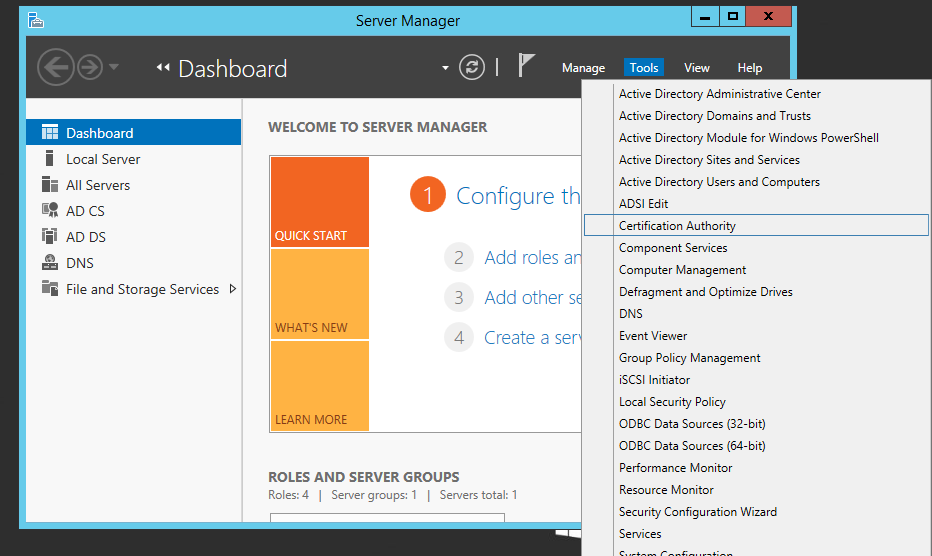Image resolution: width=932 pixels, height=556 pixels.
Task: Click File and Storage Services icon
Action: [x=50, y=289]
